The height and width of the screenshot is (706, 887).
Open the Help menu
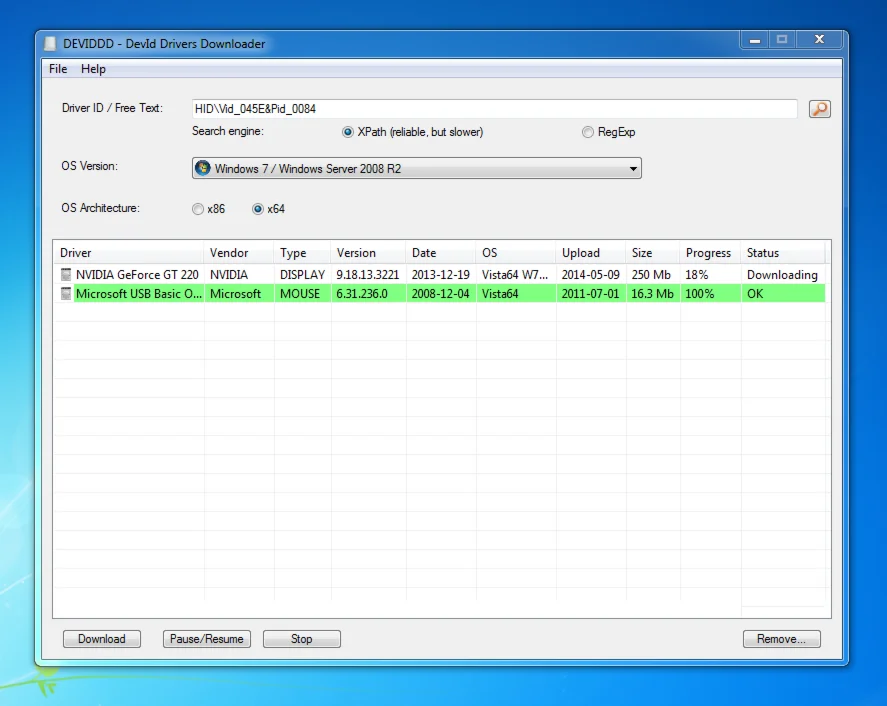pos(93,69)
